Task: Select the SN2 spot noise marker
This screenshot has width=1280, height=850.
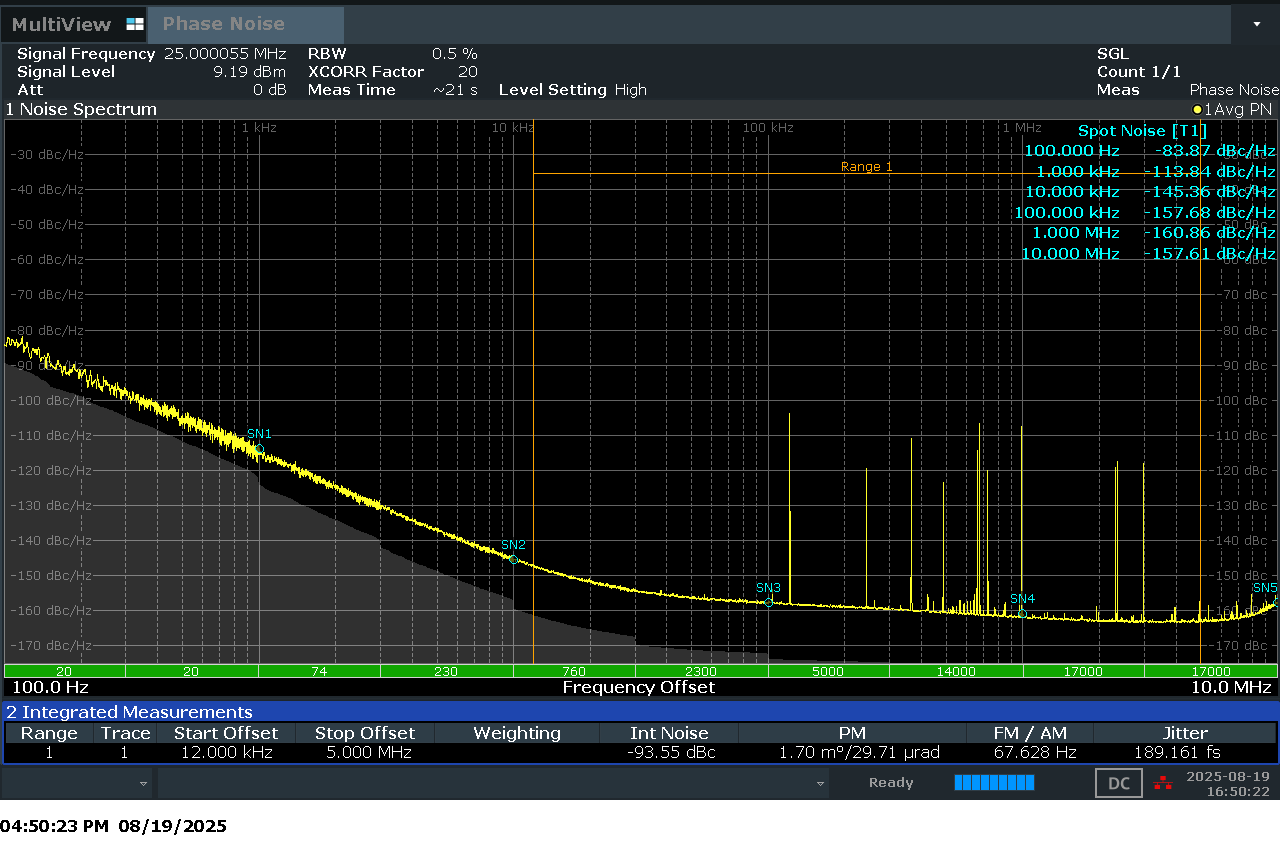Action: pos(513,559)
